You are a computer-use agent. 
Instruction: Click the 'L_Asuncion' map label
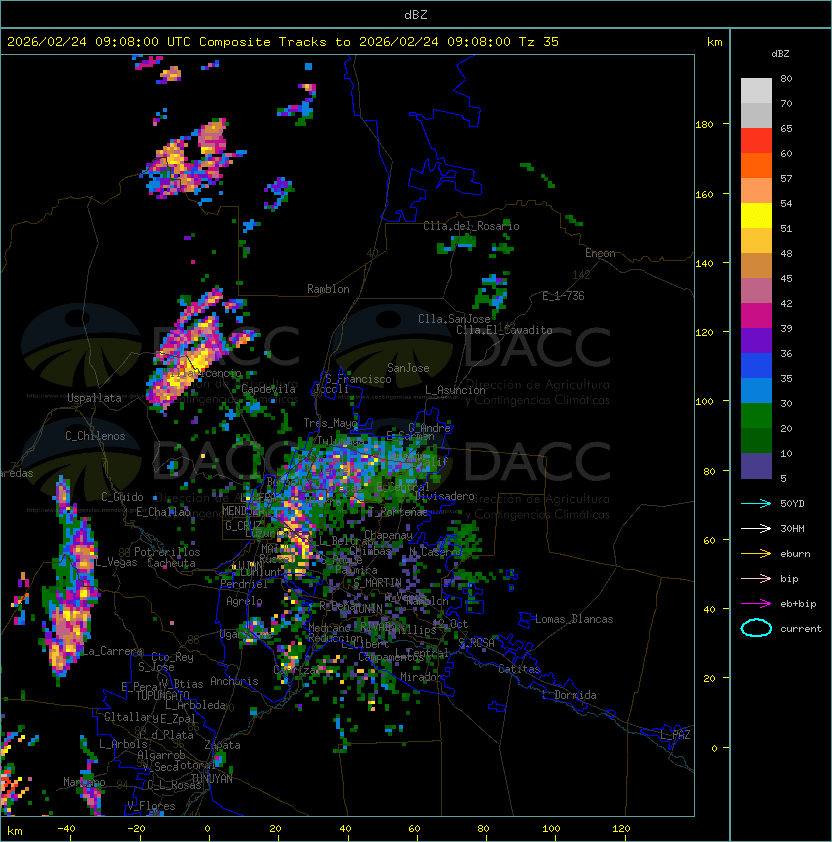click(x=455, y=390)
